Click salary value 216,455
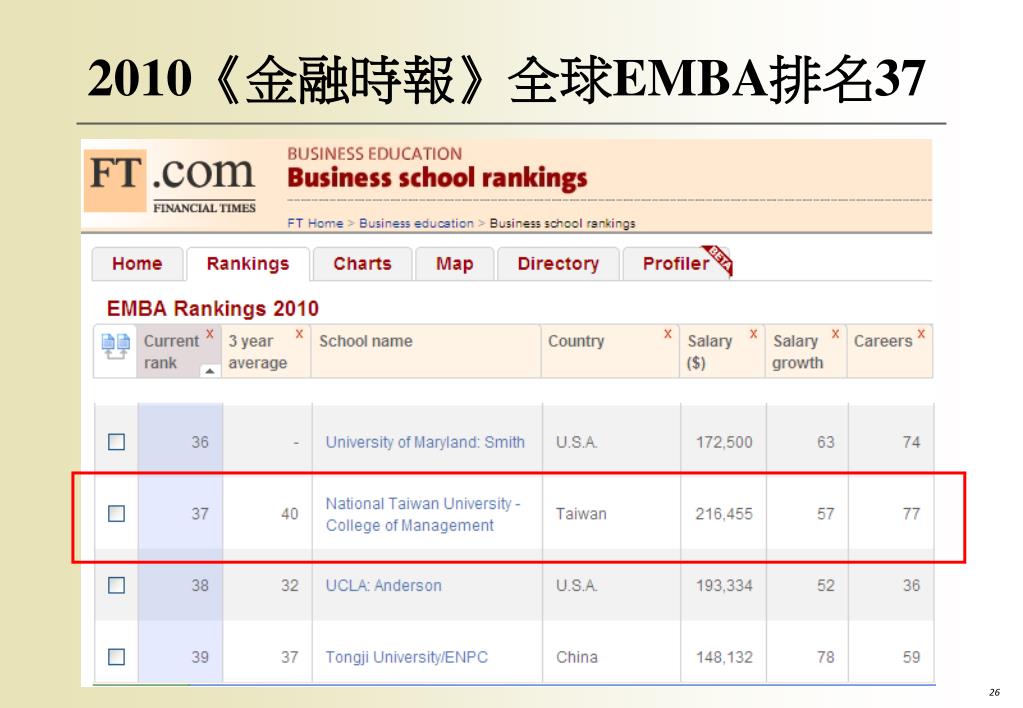The image size is (1023, 708). (724, 514)
